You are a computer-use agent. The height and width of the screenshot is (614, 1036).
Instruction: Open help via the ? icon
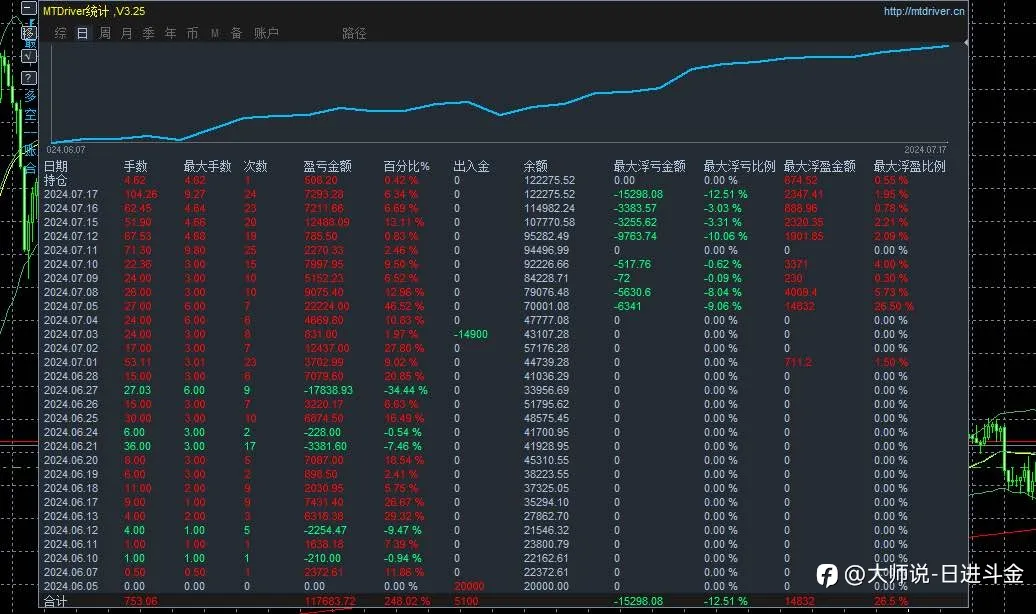pos(28,78)
